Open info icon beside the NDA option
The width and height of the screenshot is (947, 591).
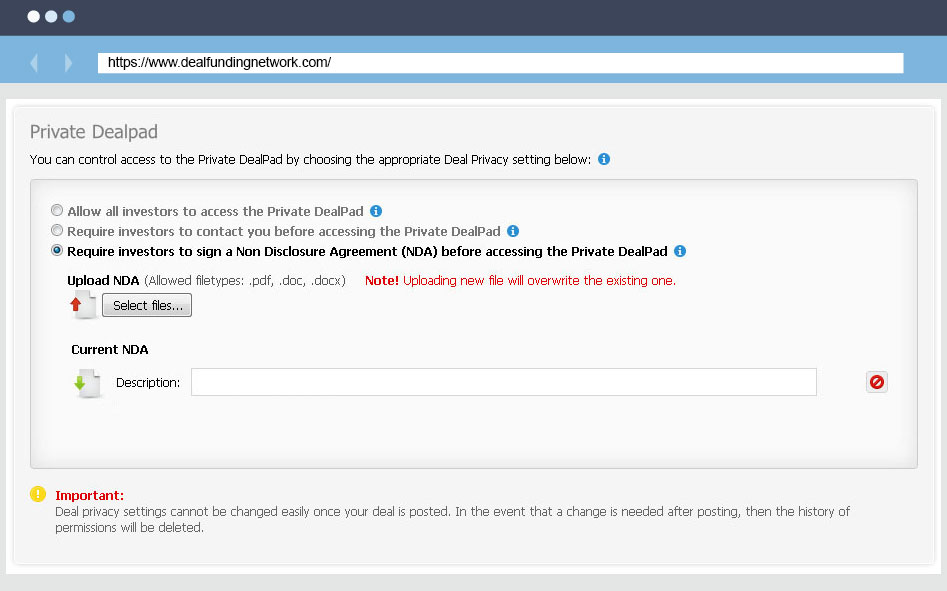point(680,251)
